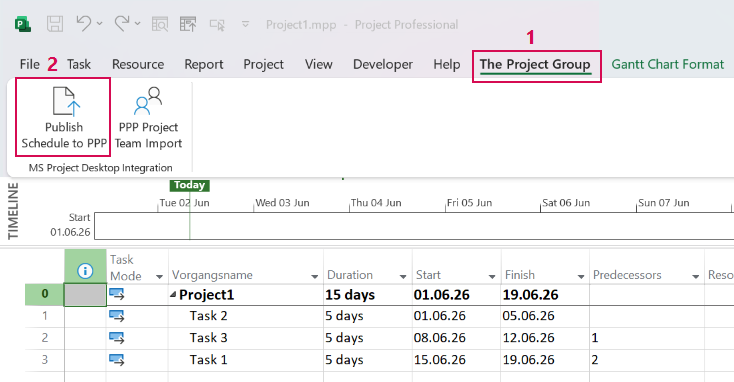Open the Start column filter dropdown

[492, 277]
